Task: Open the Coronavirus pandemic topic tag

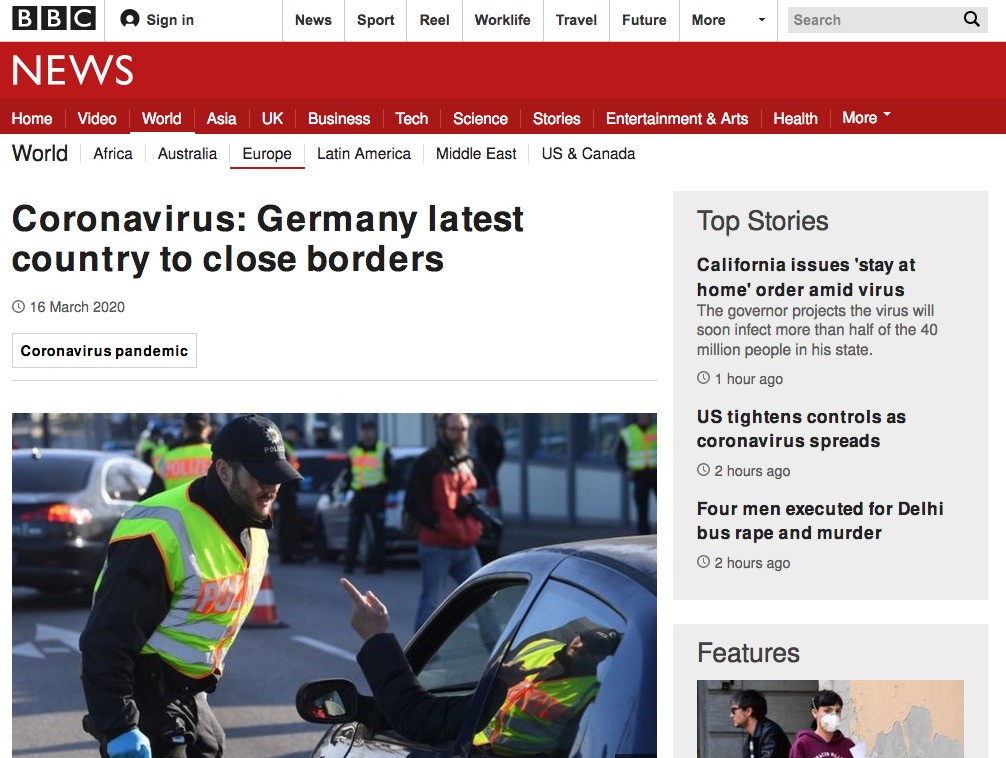Action: (104, 350)
